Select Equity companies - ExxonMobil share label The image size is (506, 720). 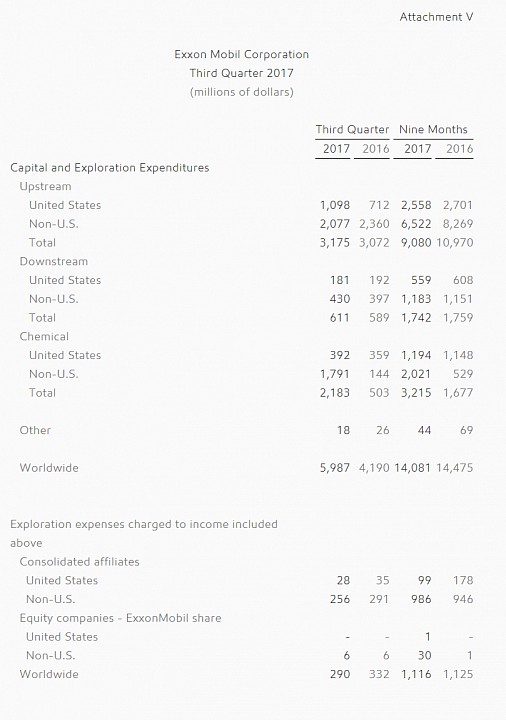tap(120, 618)
